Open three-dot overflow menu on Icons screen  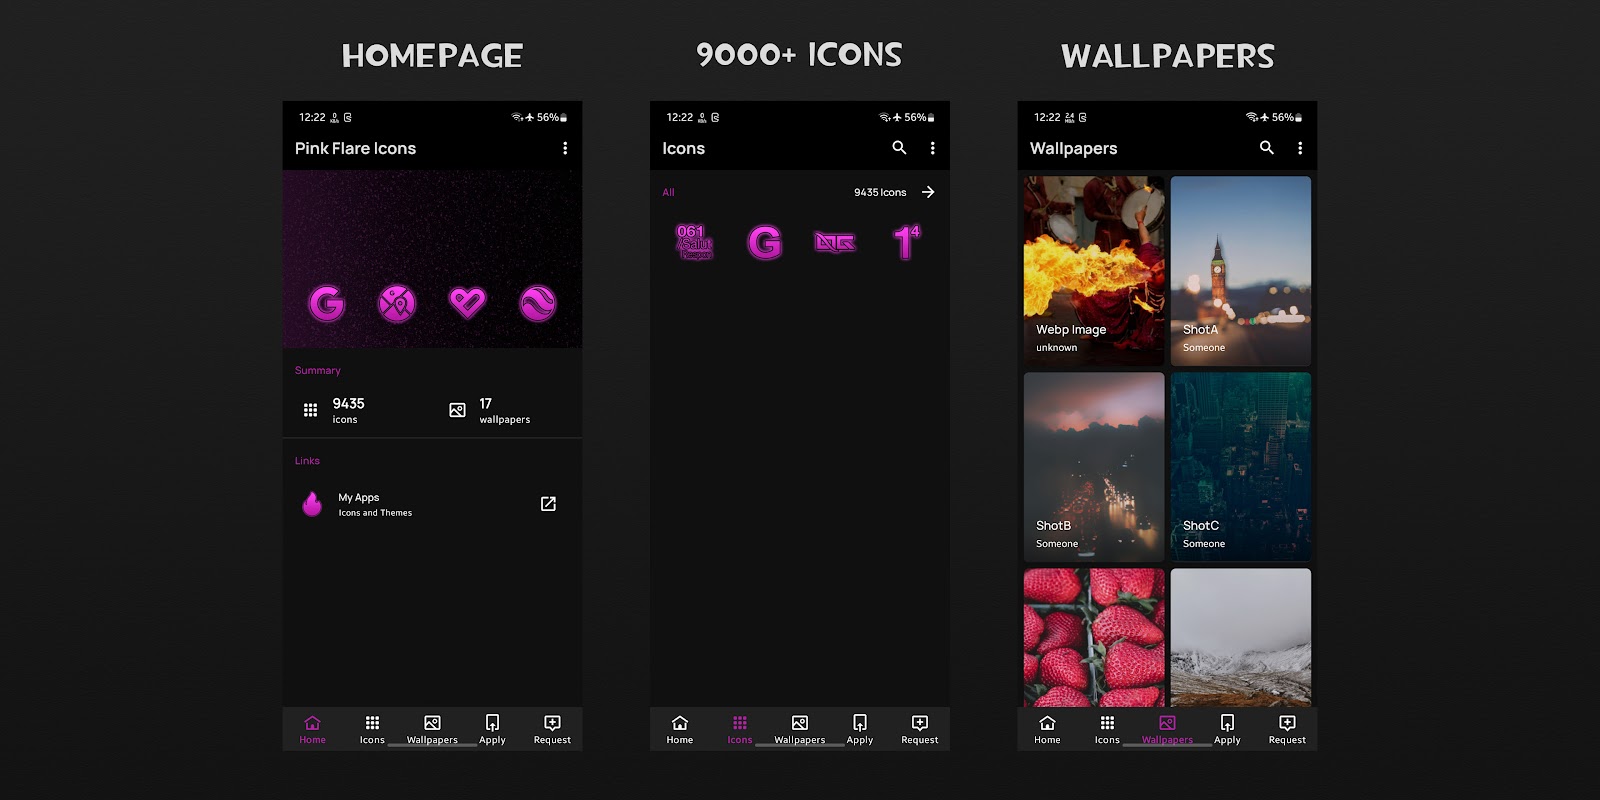(933, 148)
